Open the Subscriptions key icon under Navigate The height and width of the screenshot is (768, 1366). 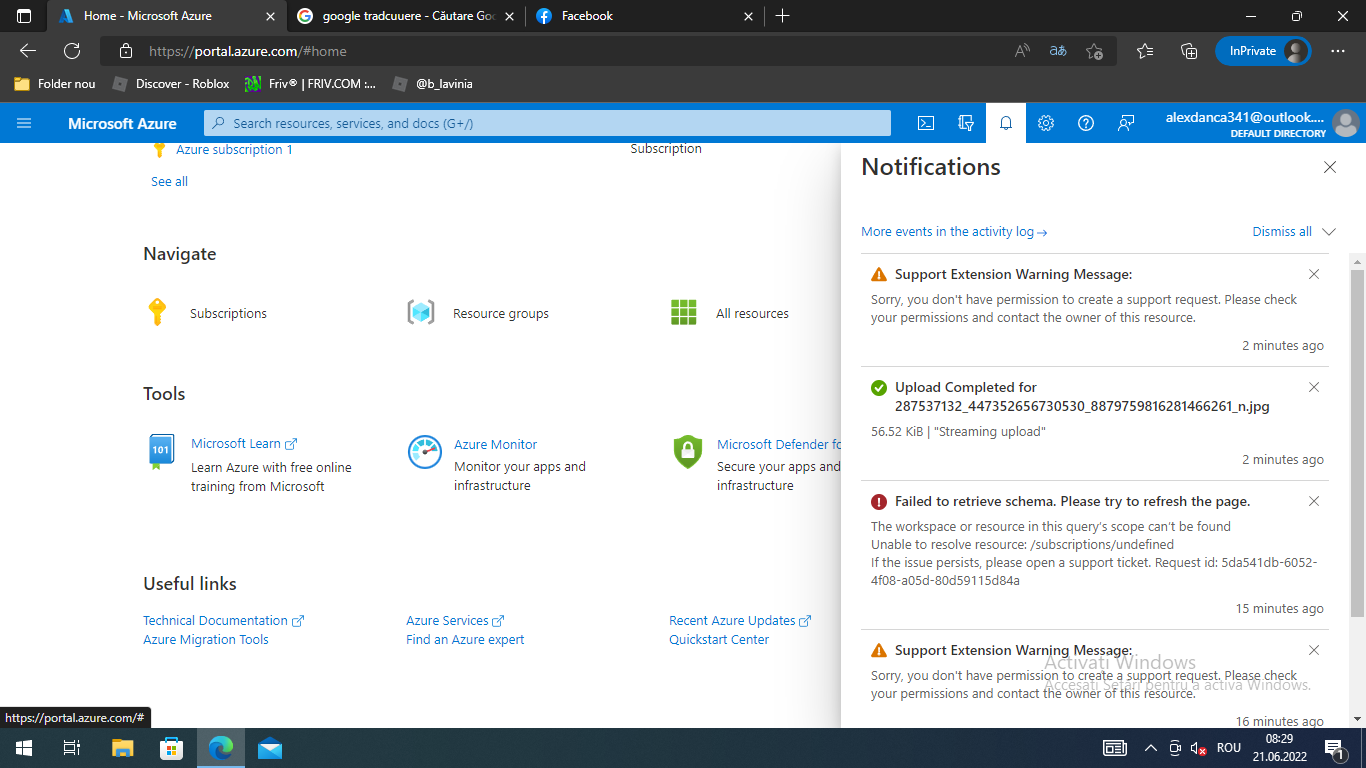(x=156, y=313)
